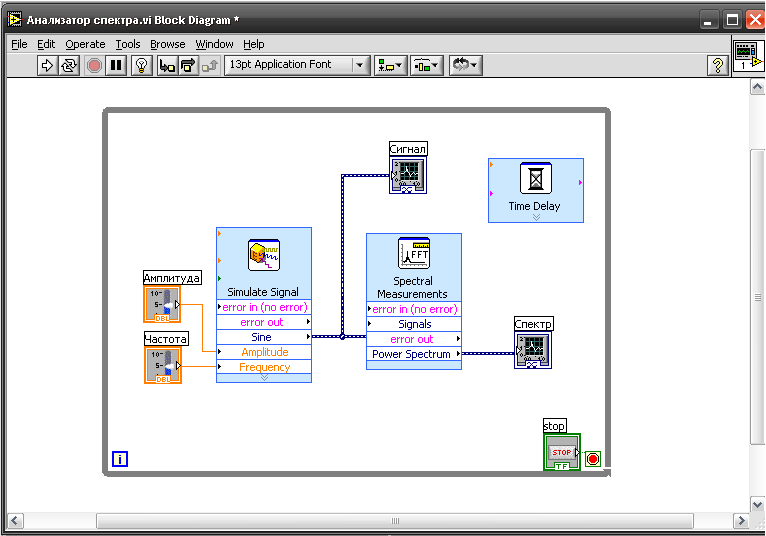Click the stop label
Viewport: 766px width, 536px height.
click(554, 426)
